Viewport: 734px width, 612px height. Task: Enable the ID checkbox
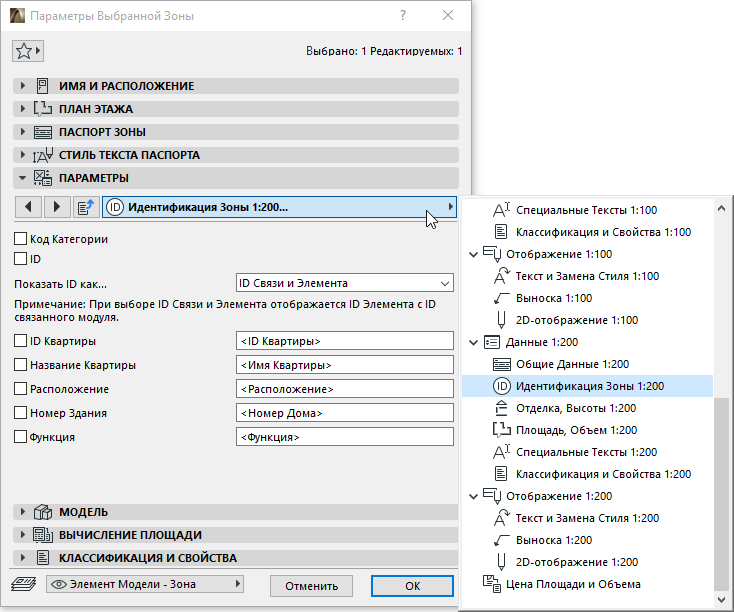click(21, 258)
